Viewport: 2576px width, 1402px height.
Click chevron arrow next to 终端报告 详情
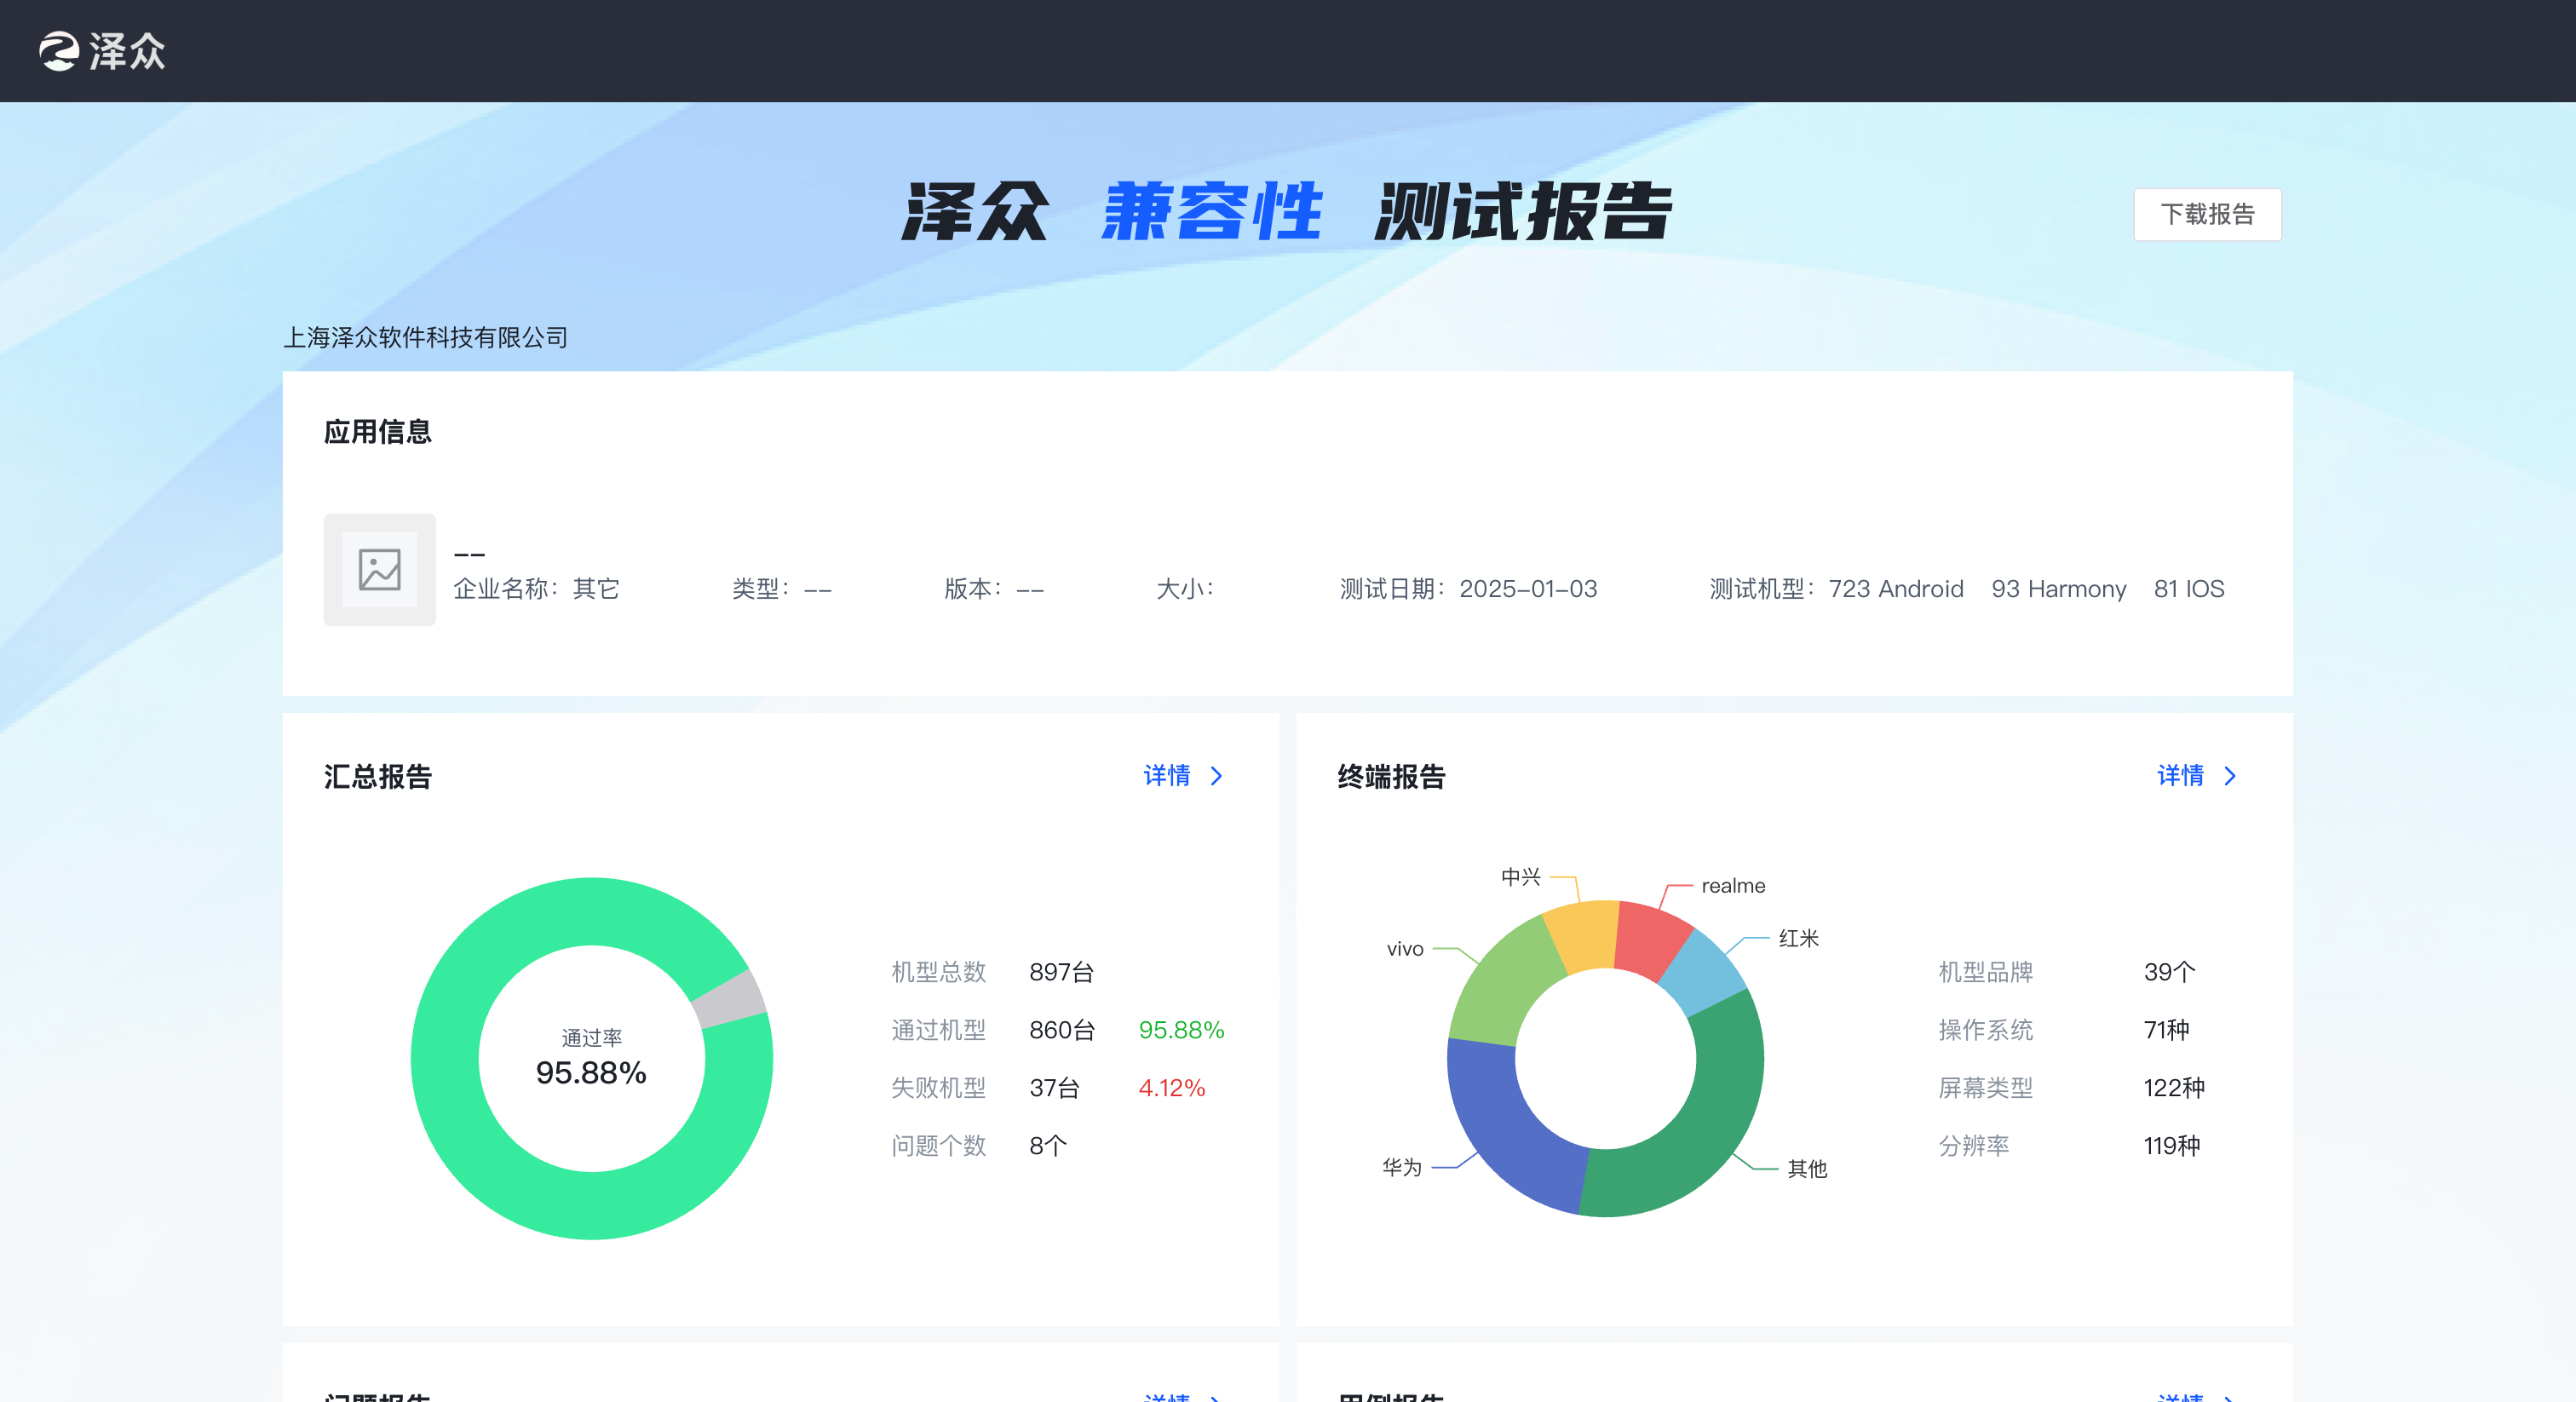(2229, 775)
